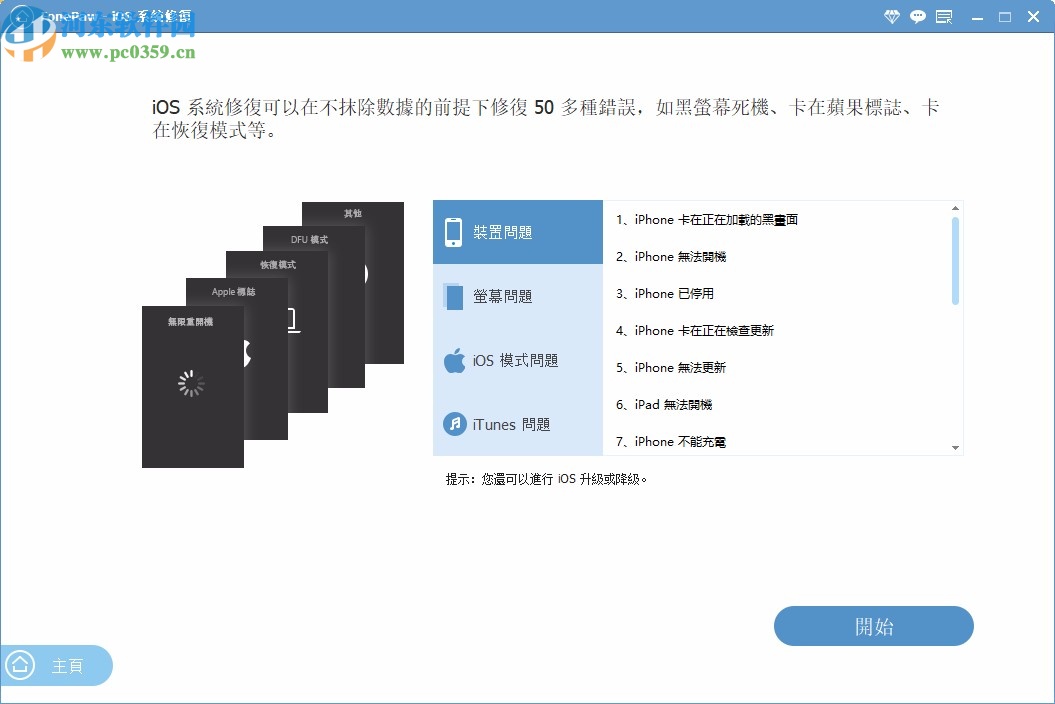Click the Apple logo icon for iOS 模式問題
This screenshot has width=1055, height=704.
click(452, 360)
